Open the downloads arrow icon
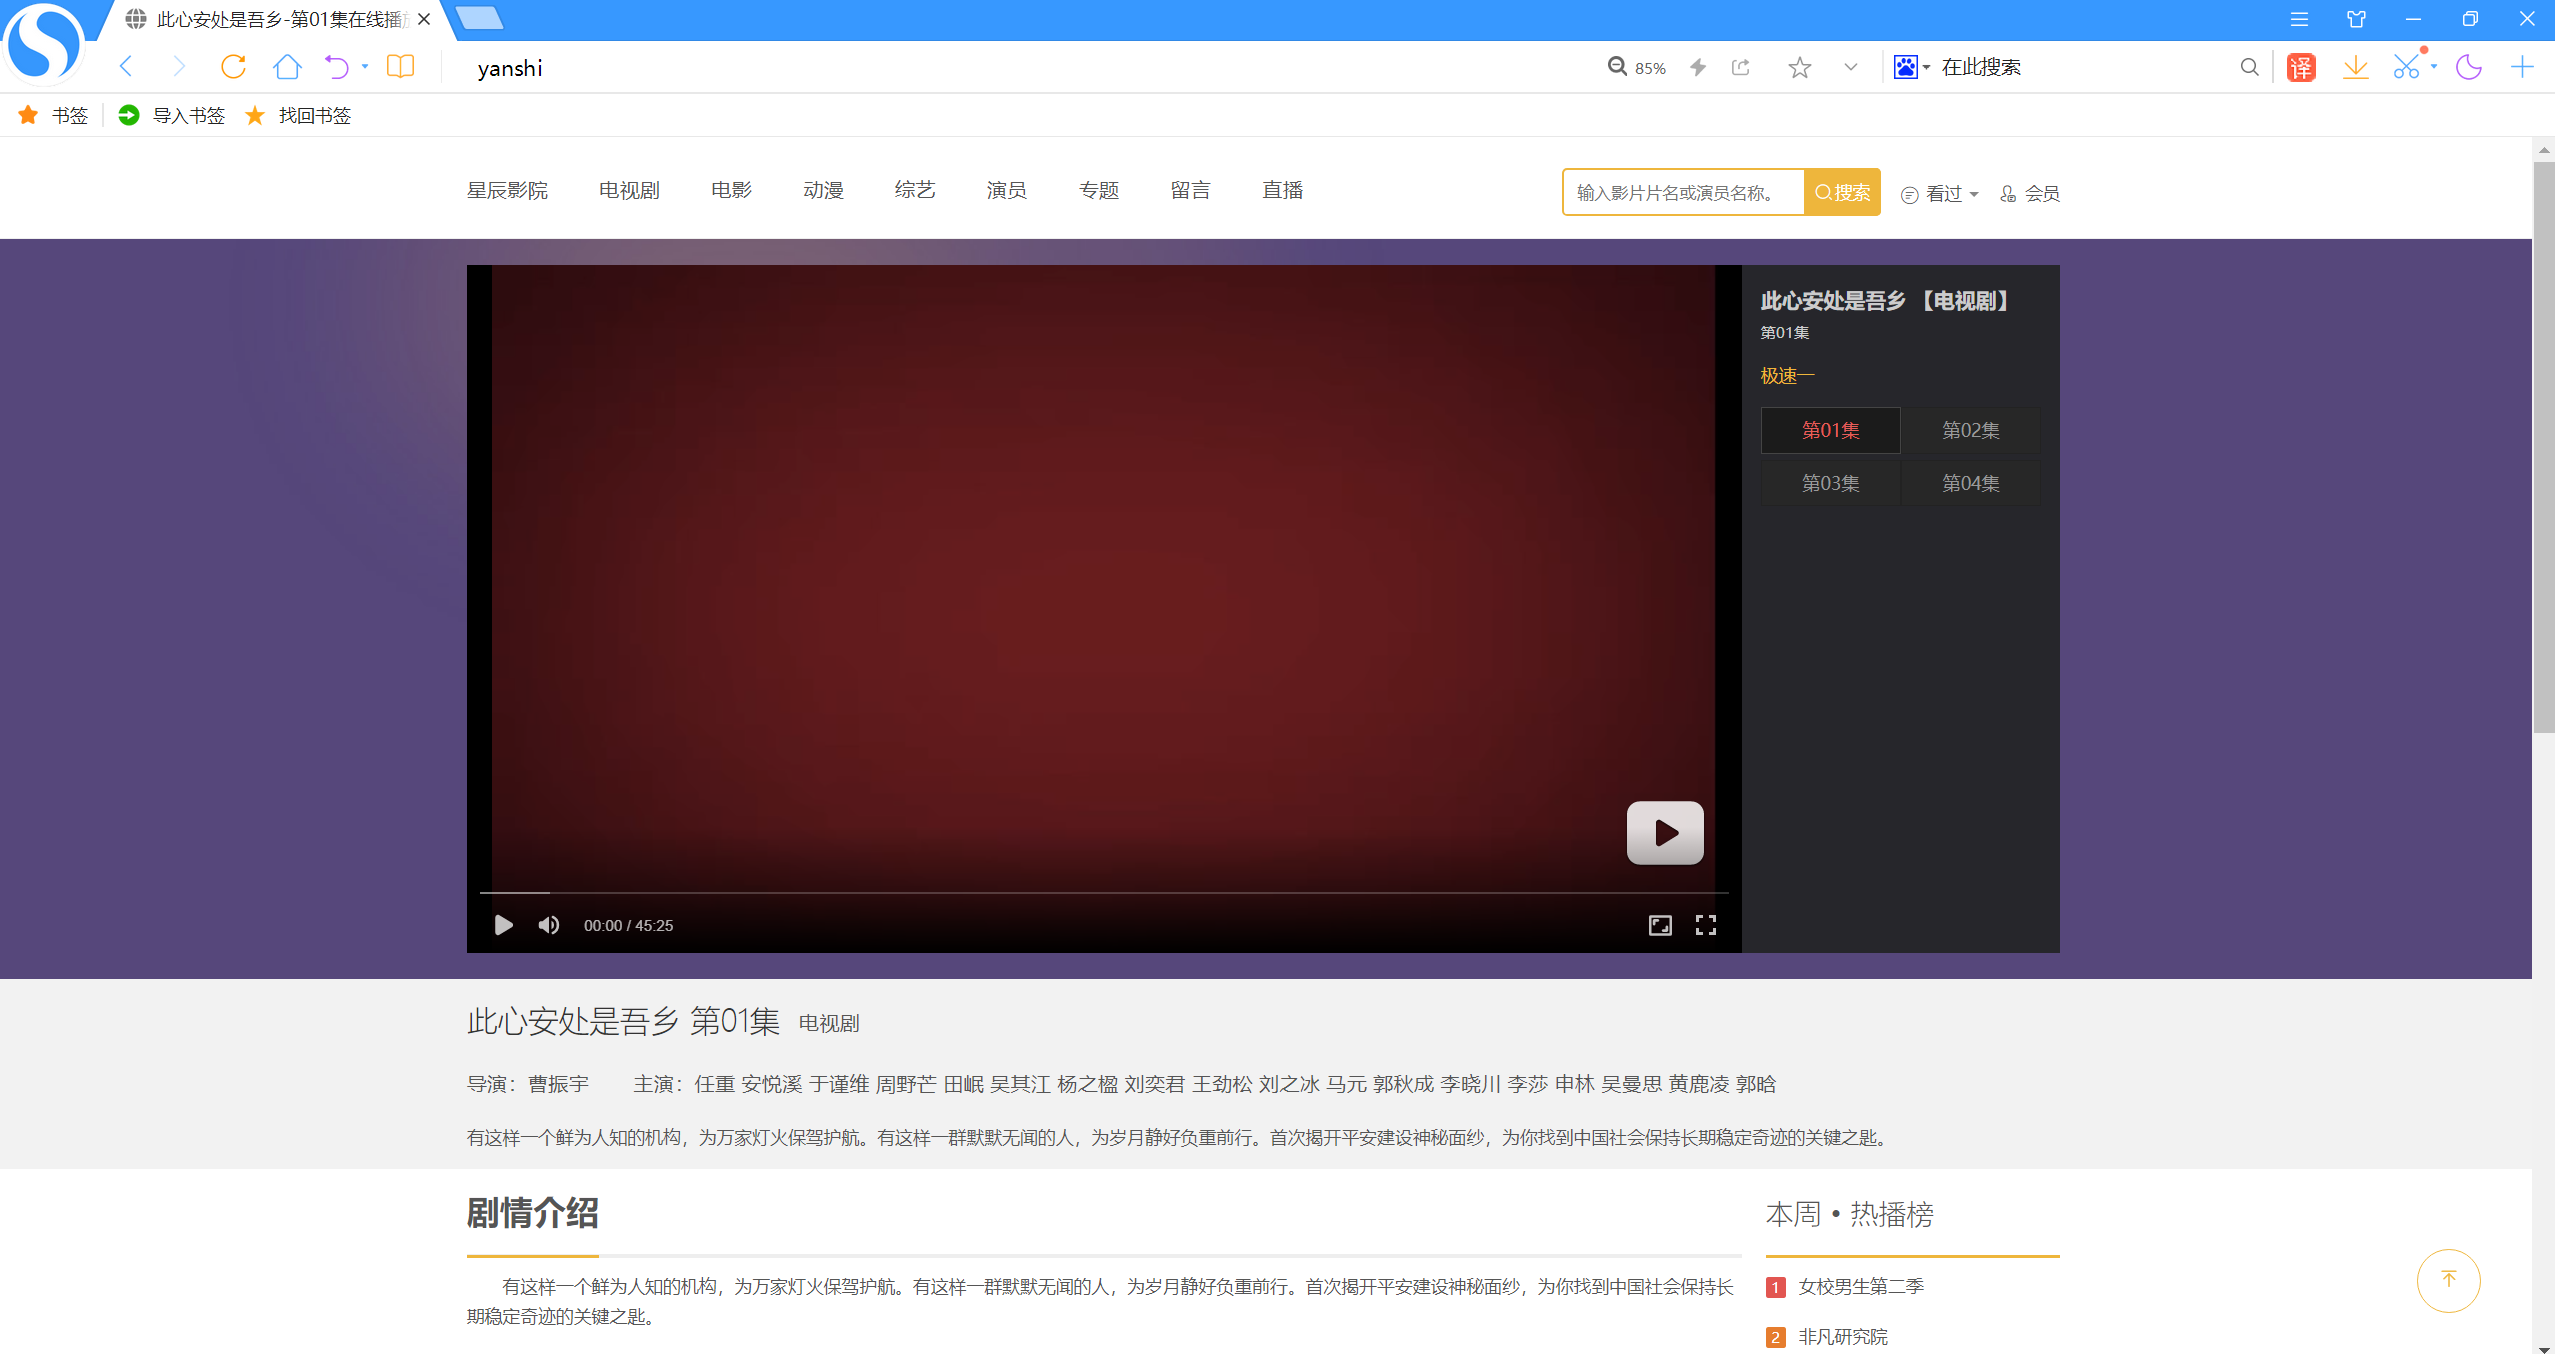The height and width of the screenshot is (1354, 2555). [x=2355, y=67]
